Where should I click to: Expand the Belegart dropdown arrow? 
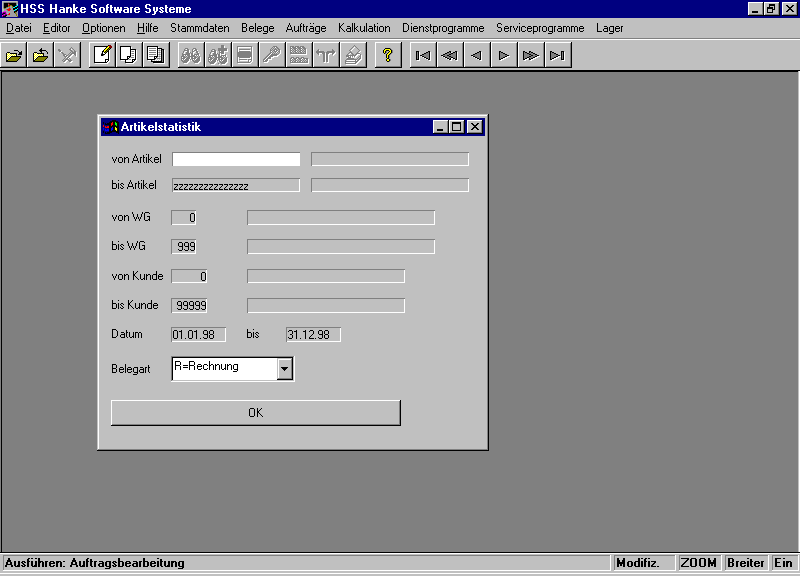pyautogui.click(x=285, y=369)
